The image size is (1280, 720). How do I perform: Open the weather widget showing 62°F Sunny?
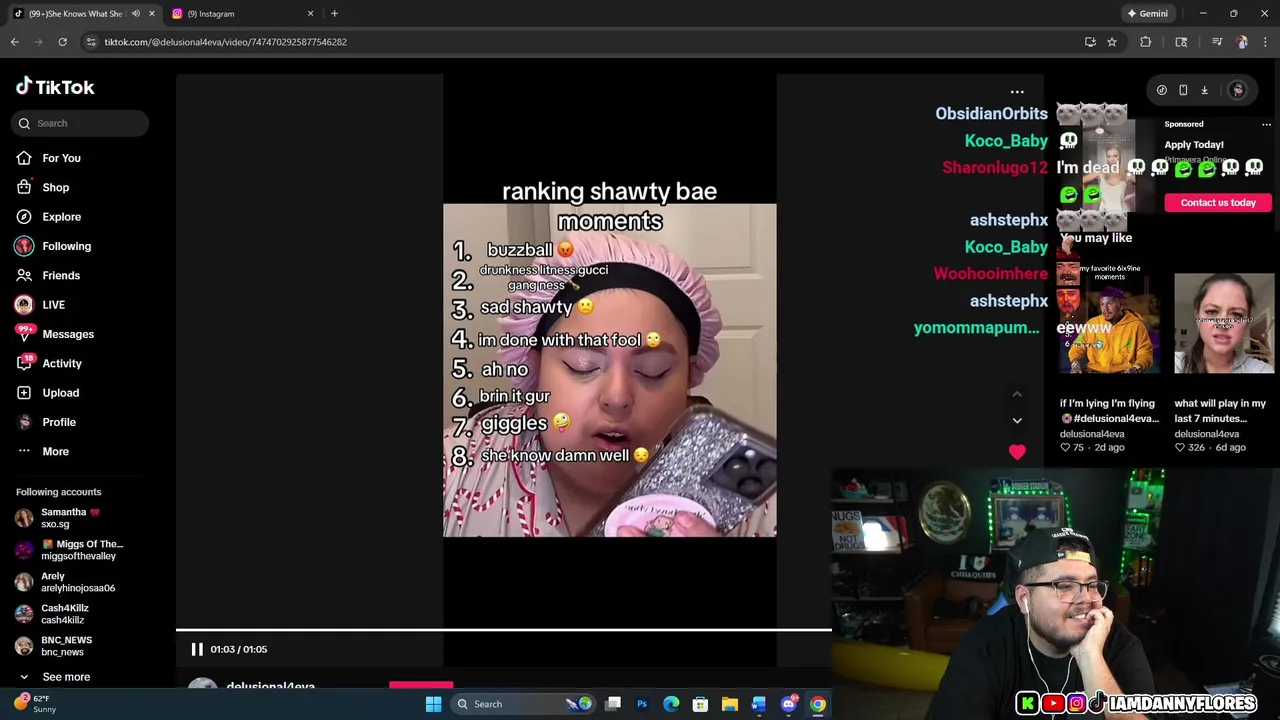pyautogui.click(x=35, y=704)
